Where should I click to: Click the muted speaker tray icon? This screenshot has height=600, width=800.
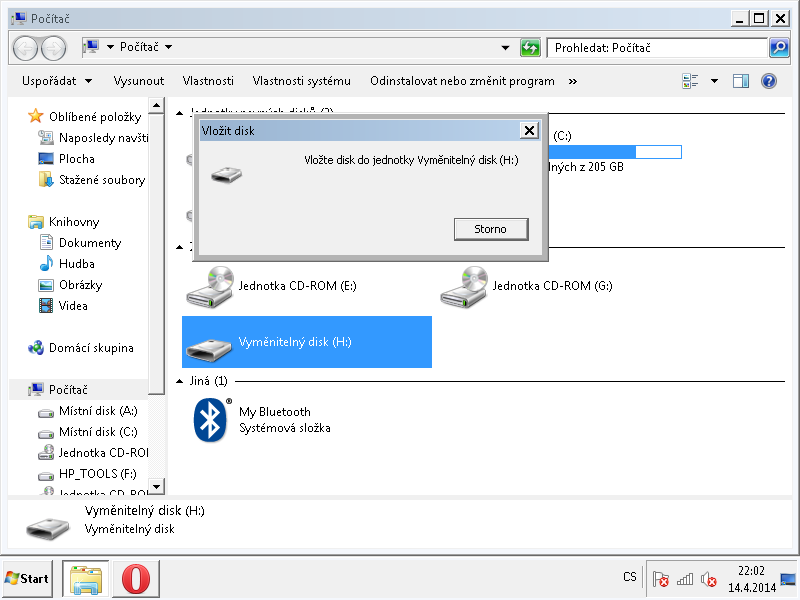pos(709,579)
